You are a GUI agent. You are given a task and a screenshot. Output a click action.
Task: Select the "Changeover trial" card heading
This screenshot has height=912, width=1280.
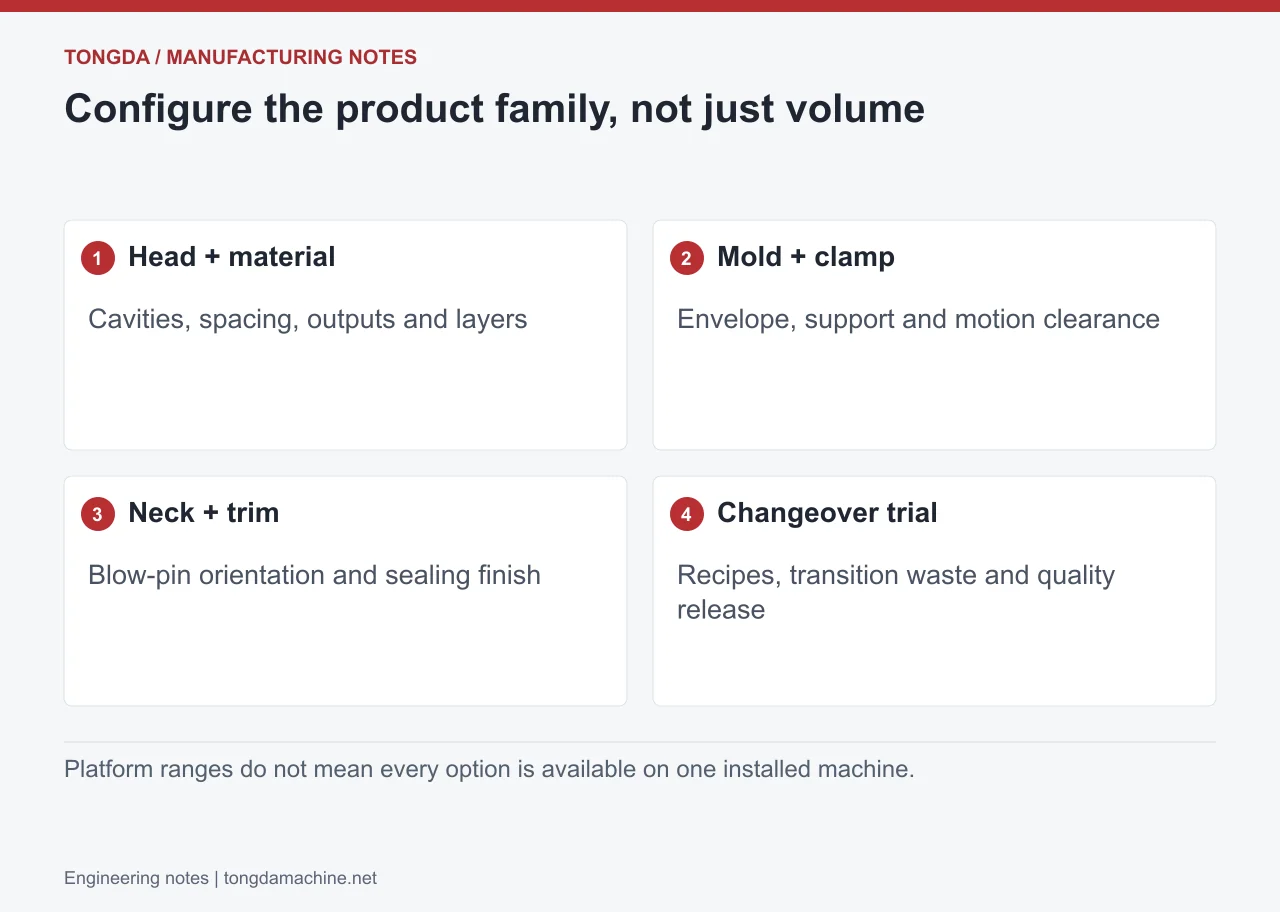click(x=827, y=513)
